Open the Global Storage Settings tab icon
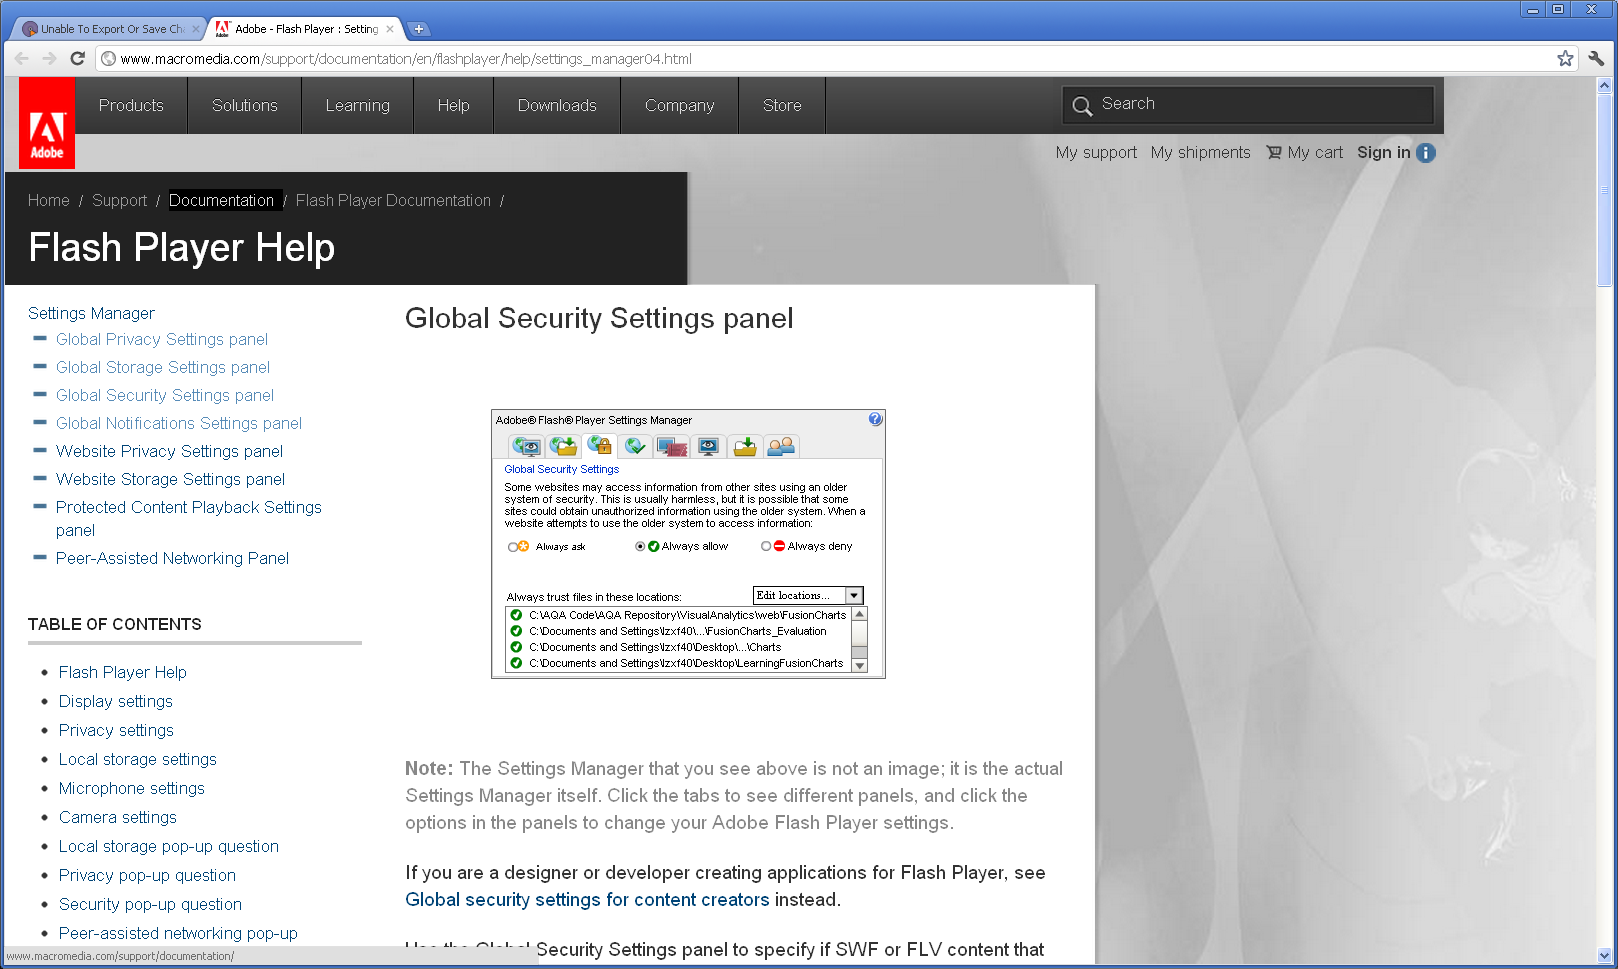The width and height of the screenshot is (1618, 969). (x=563, y=446)
